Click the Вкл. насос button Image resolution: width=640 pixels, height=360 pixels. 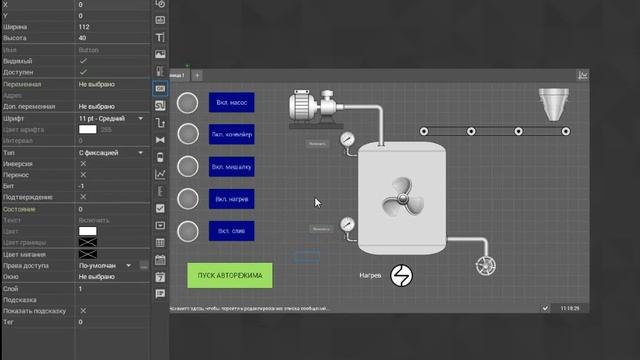pyautogui.click(x=231, y=102)
